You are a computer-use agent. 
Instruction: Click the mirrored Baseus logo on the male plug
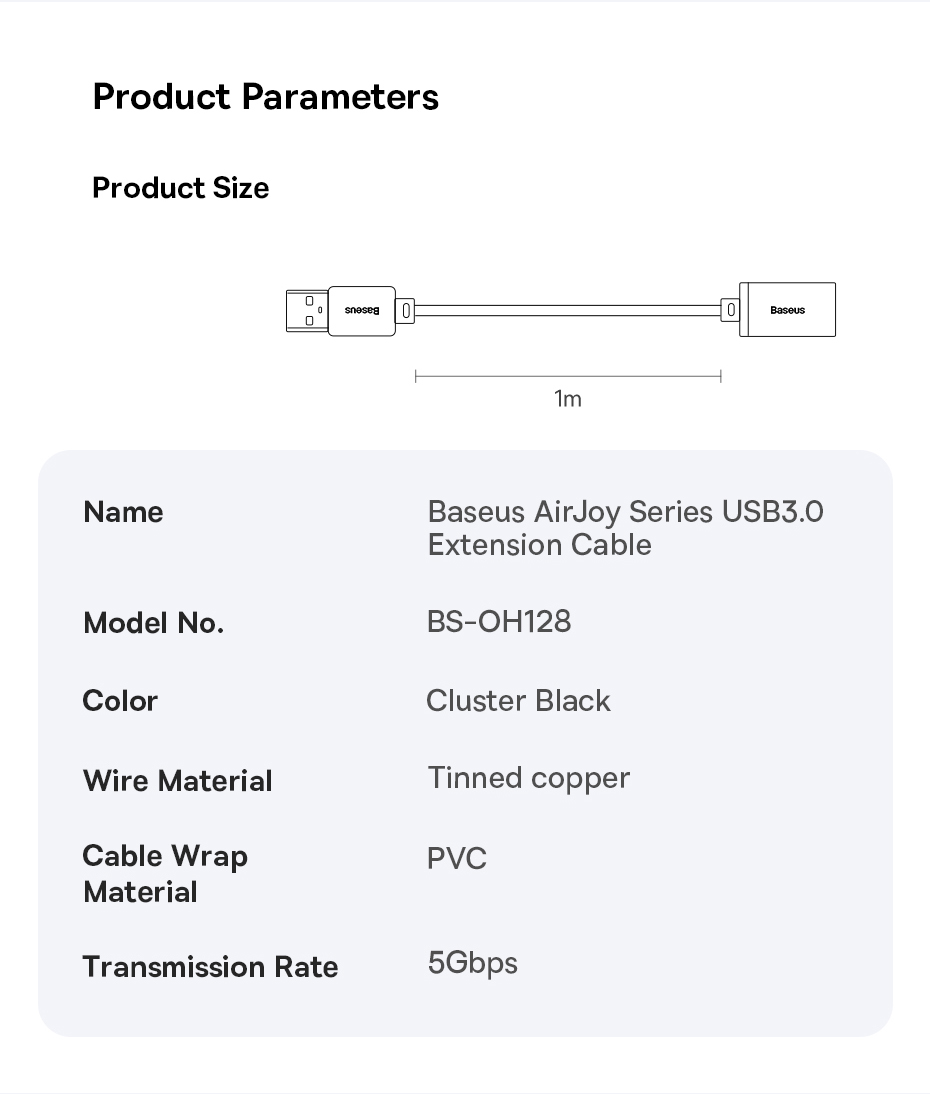coord(362,310)
